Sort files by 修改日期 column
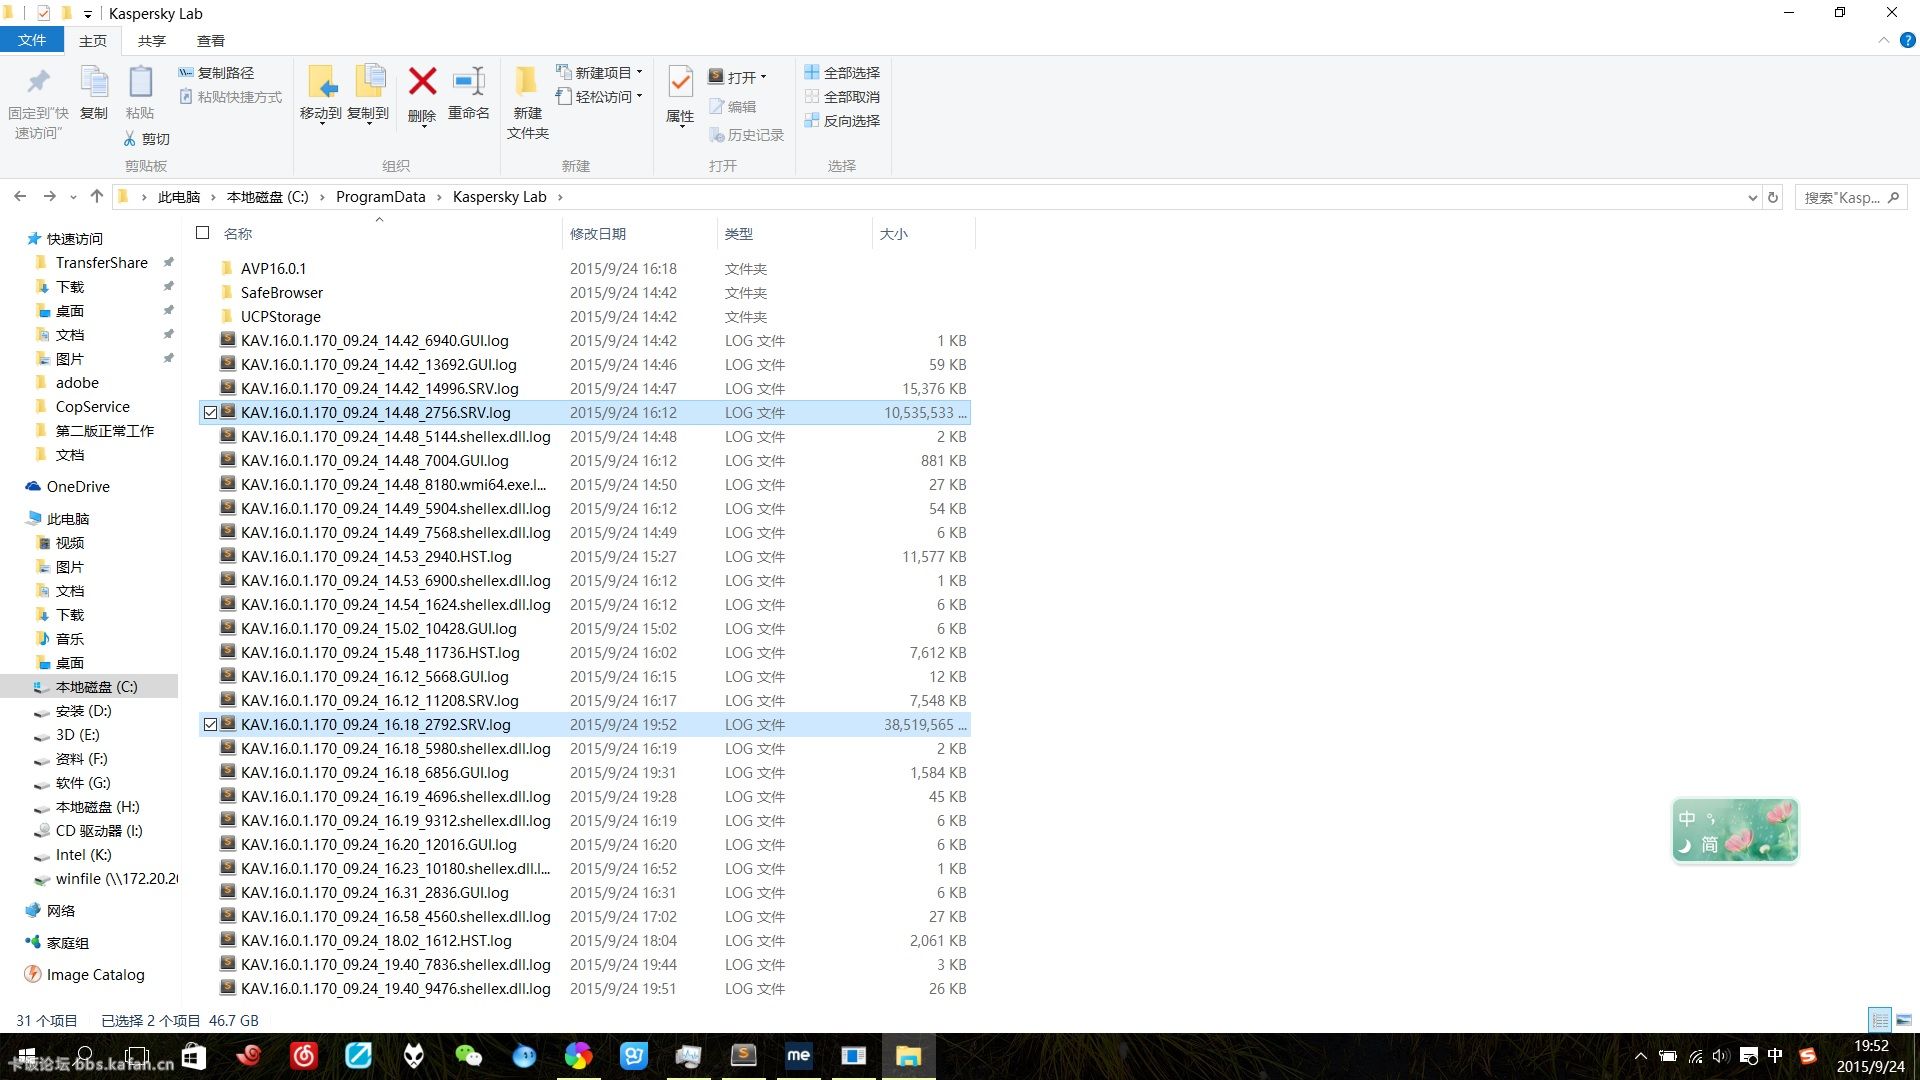 (640, 234)
